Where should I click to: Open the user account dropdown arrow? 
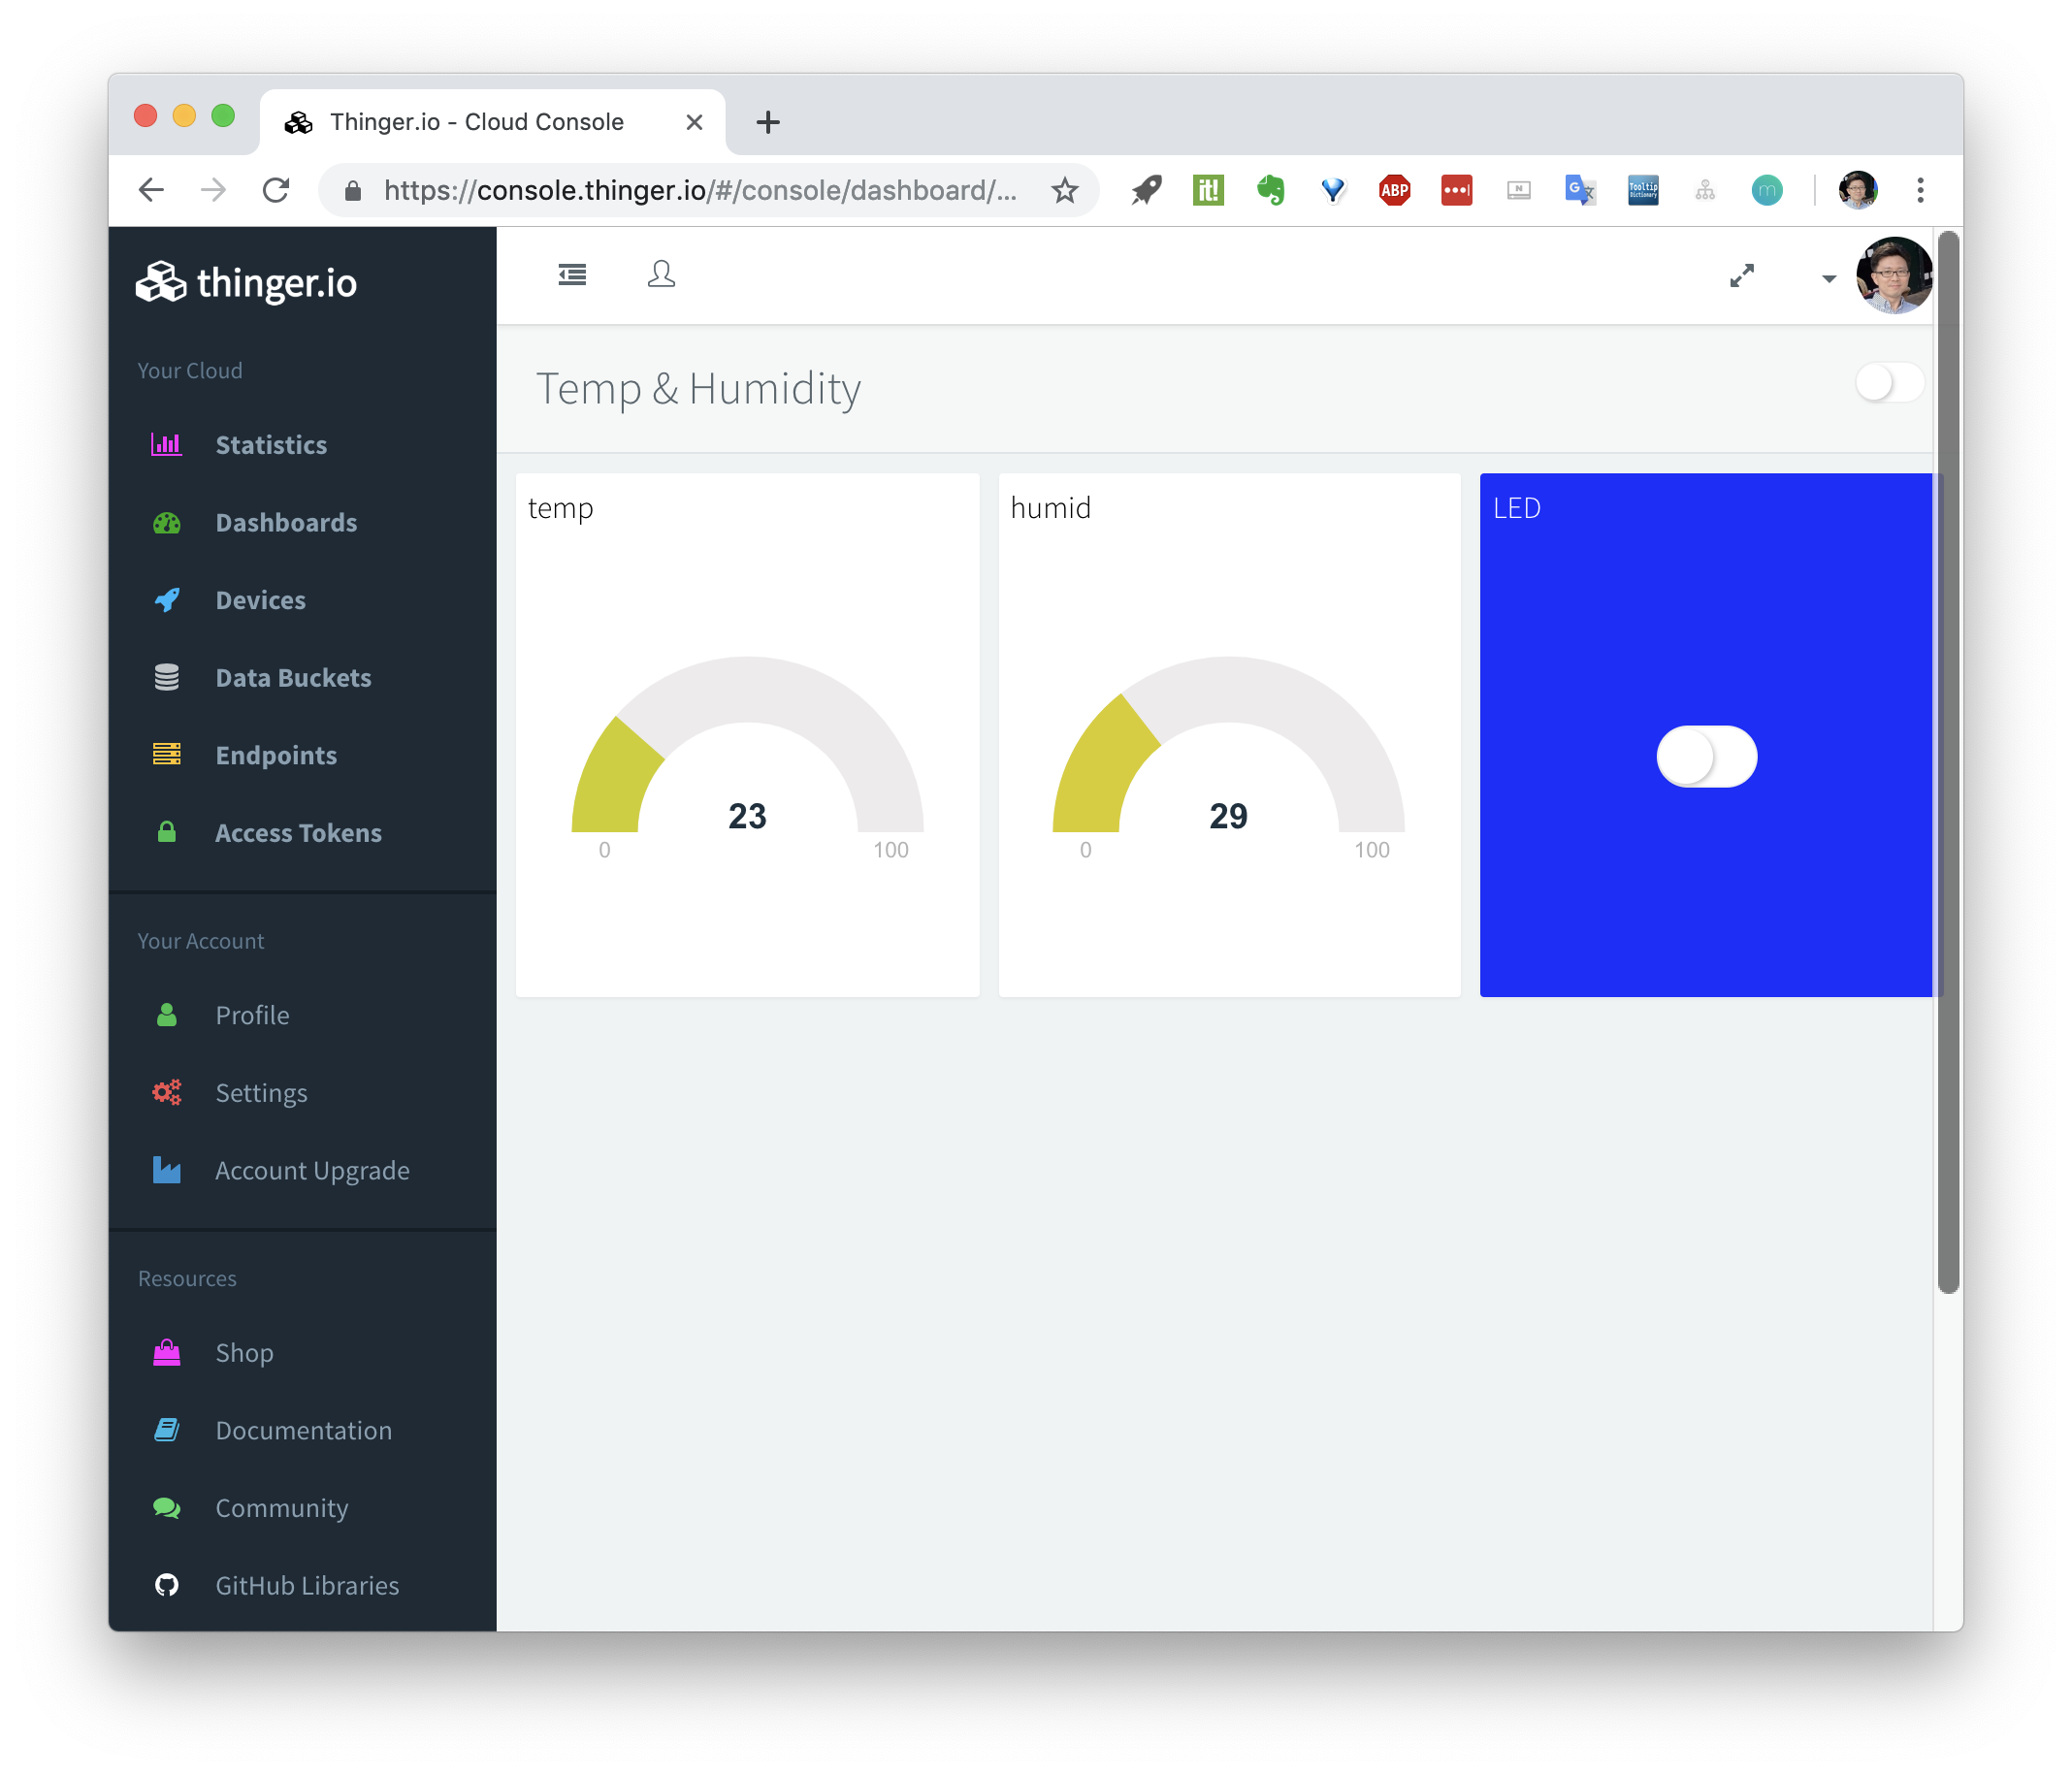[x=1828, y=279]
